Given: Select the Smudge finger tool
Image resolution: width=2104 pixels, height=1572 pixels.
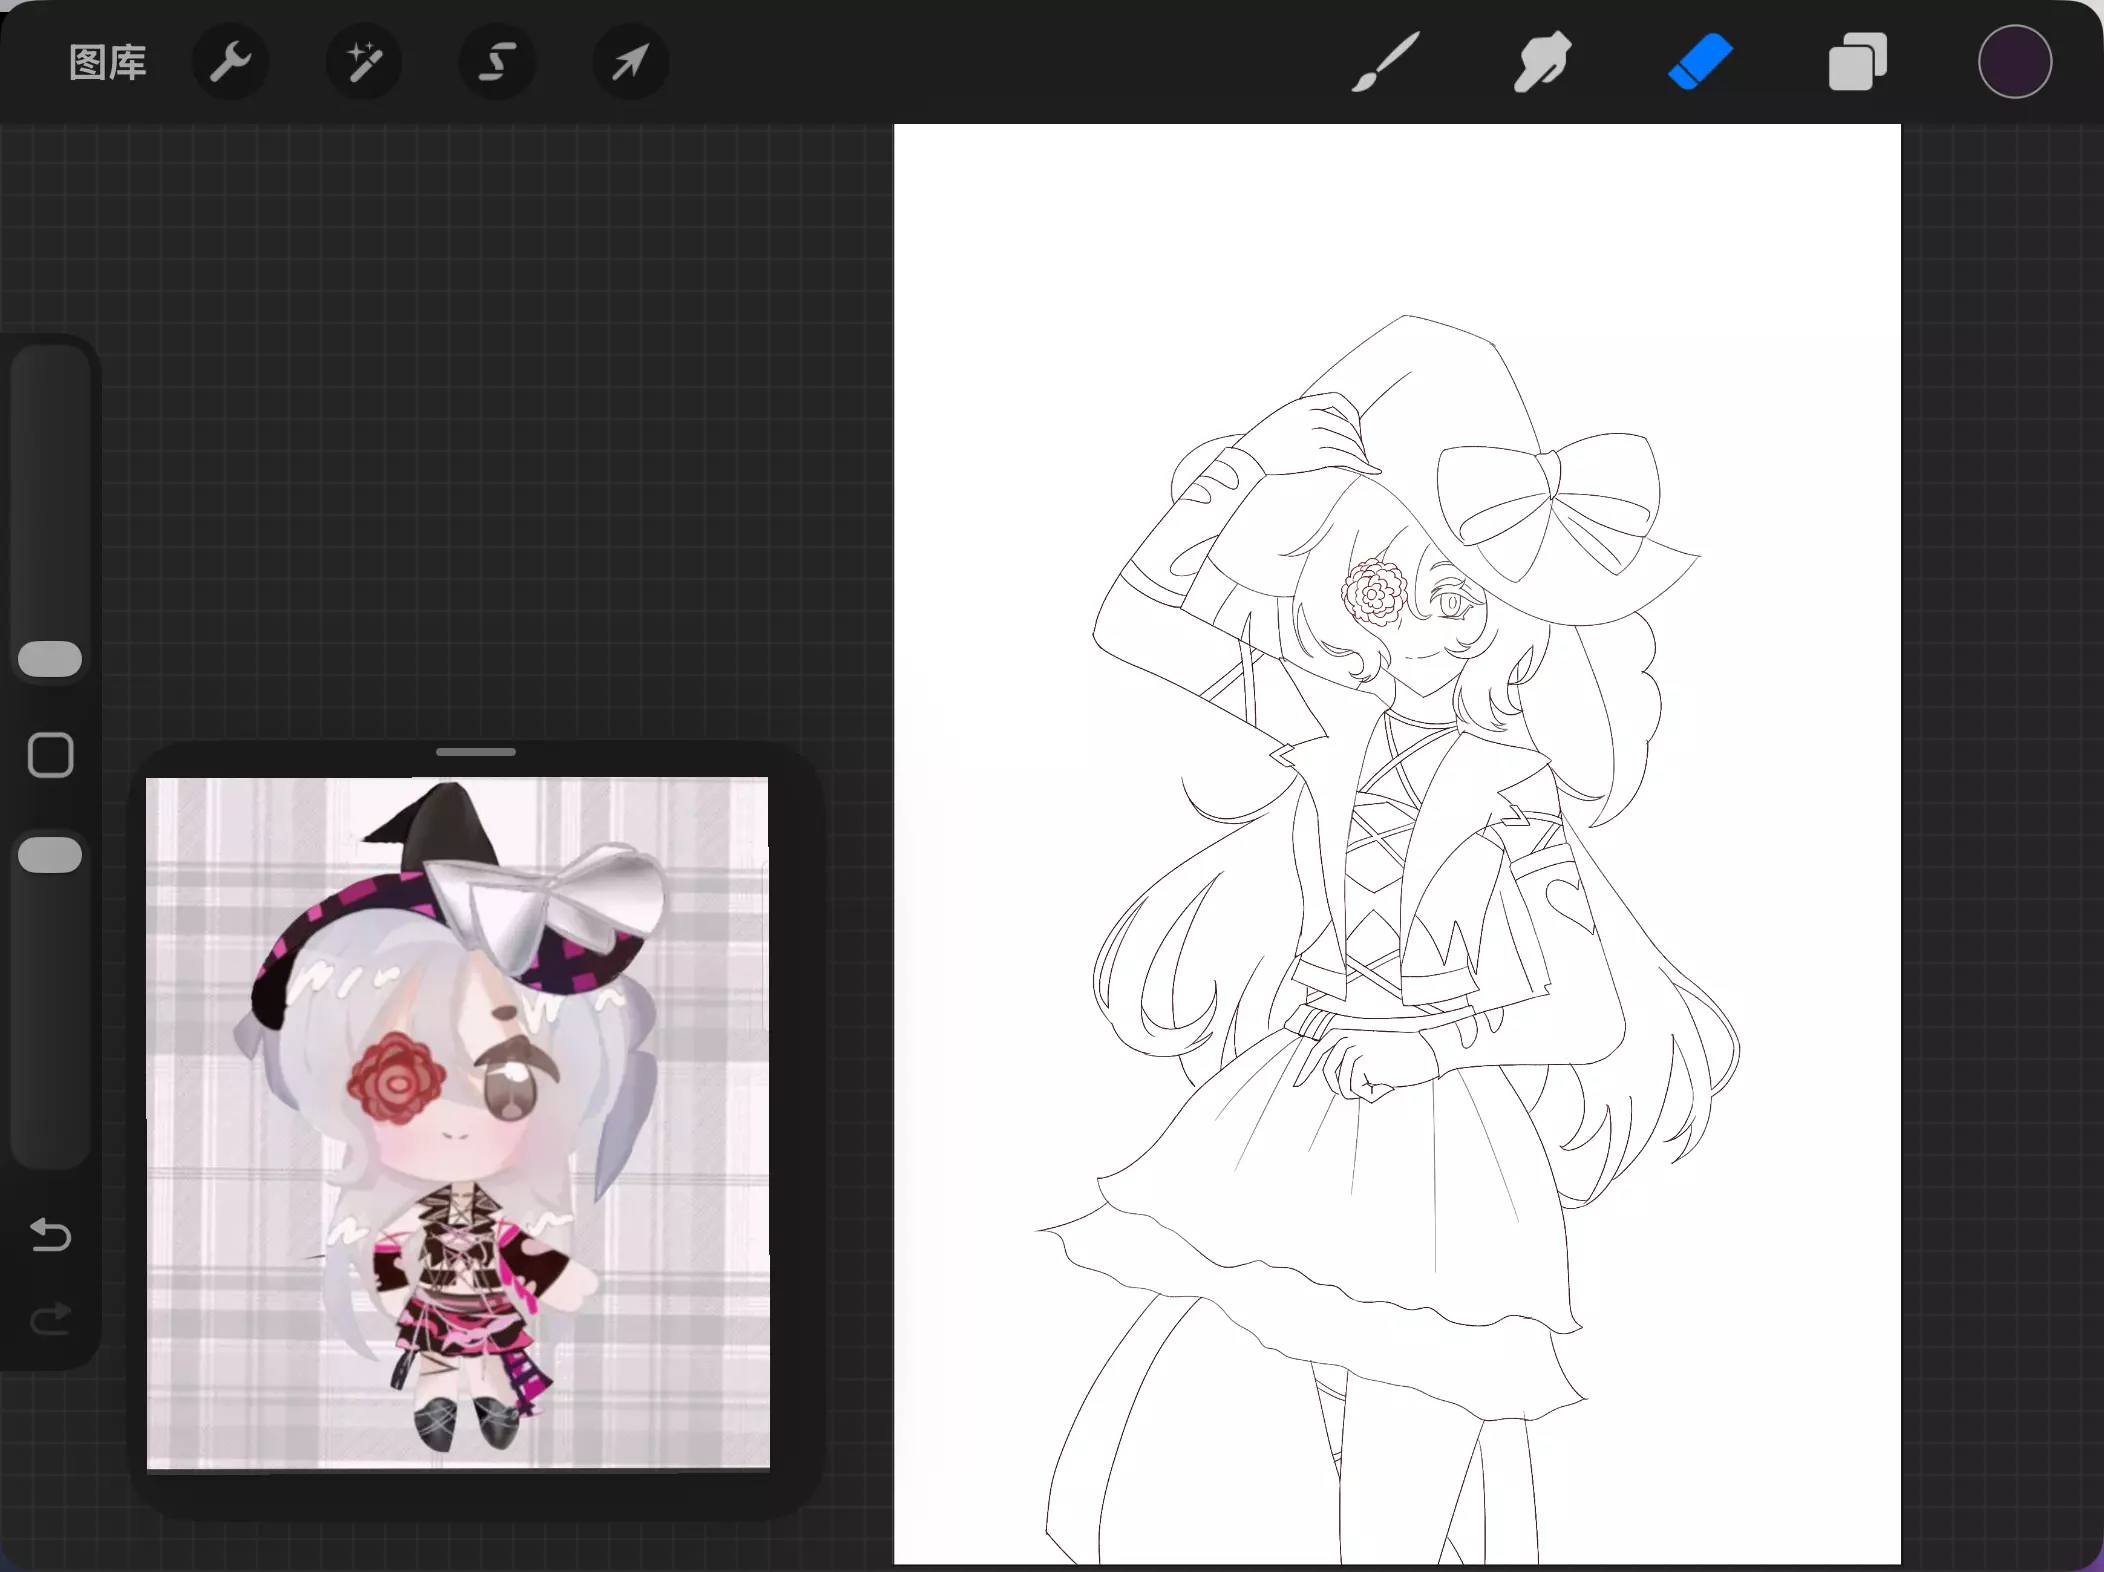Looking at the screenshot, I should click(x=1542, y=63).
